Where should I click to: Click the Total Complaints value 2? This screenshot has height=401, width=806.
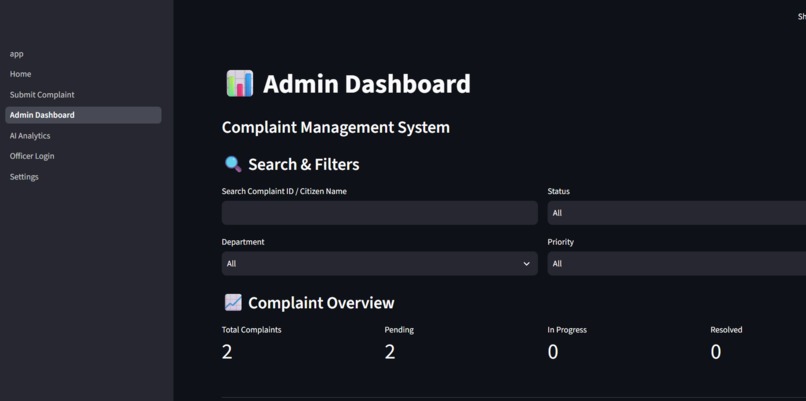click(x=227, y=352)
